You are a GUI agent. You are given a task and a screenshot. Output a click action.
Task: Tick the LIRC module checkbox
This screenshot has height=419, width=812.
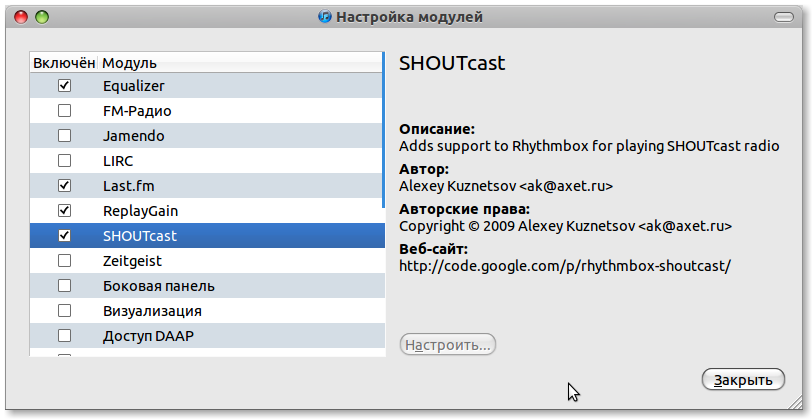[x=64, y=161]
